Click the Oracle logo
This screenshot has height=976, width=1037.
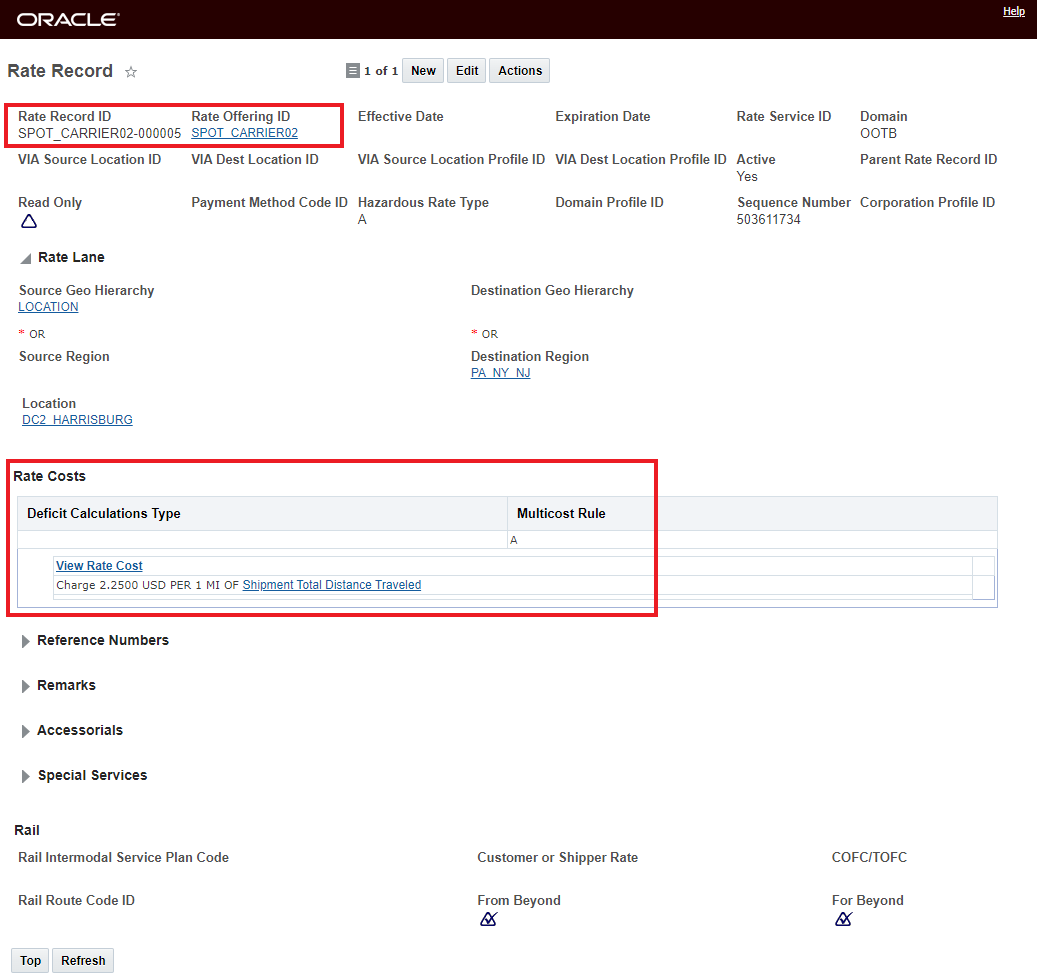(68, 19)
